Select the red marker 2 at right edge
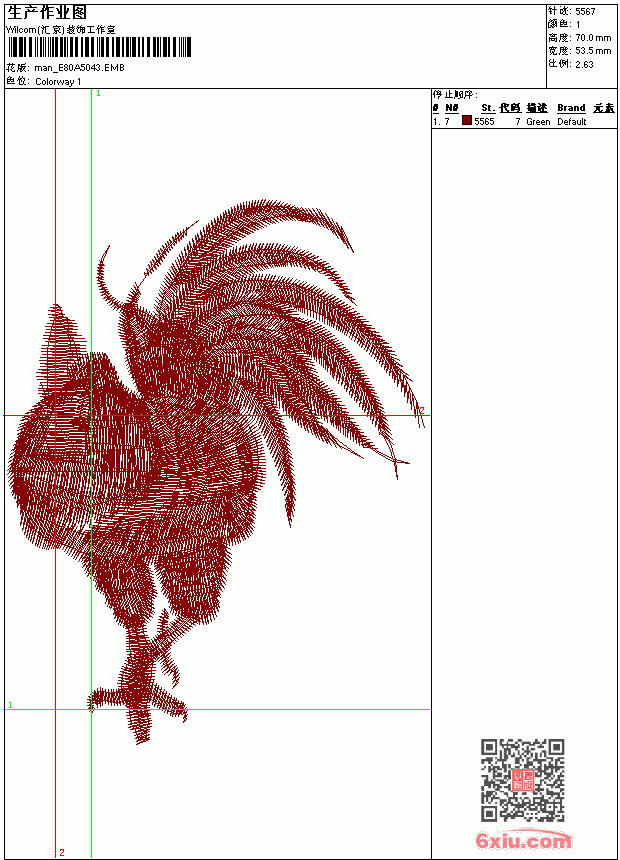620x860 pixels. [422, 410]
